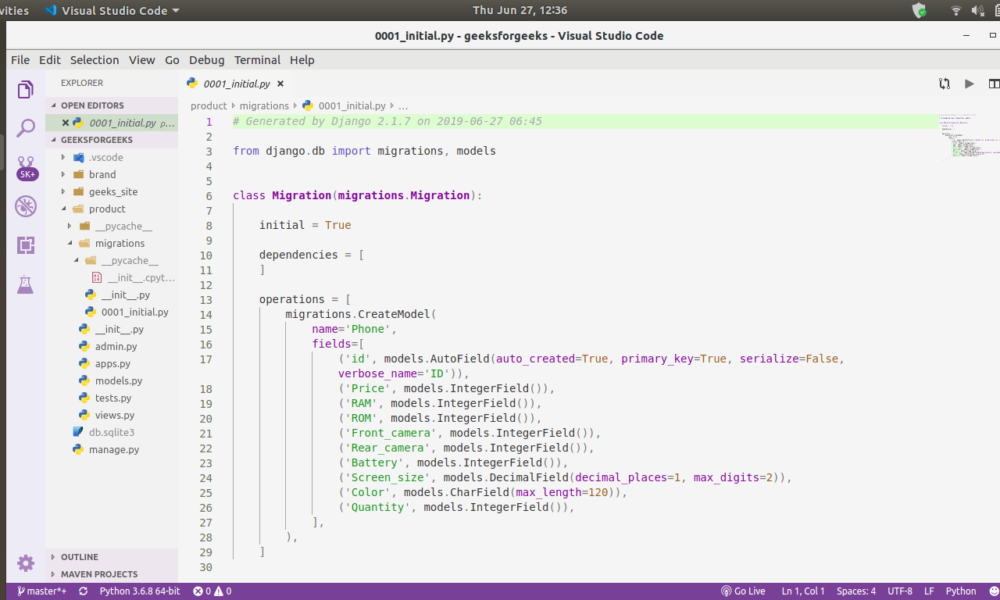The image size is (1000, 600).
Task: Open 0001_initial.py in the file tree
Action: [x=135, y=312]
